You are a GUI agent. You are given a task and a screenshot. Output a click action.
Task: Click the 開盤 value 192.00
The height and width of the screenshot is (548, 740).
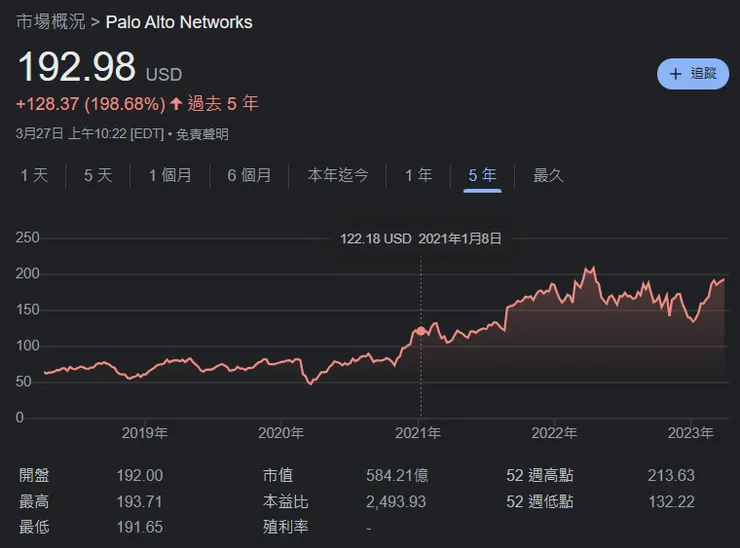pos(140,475)
